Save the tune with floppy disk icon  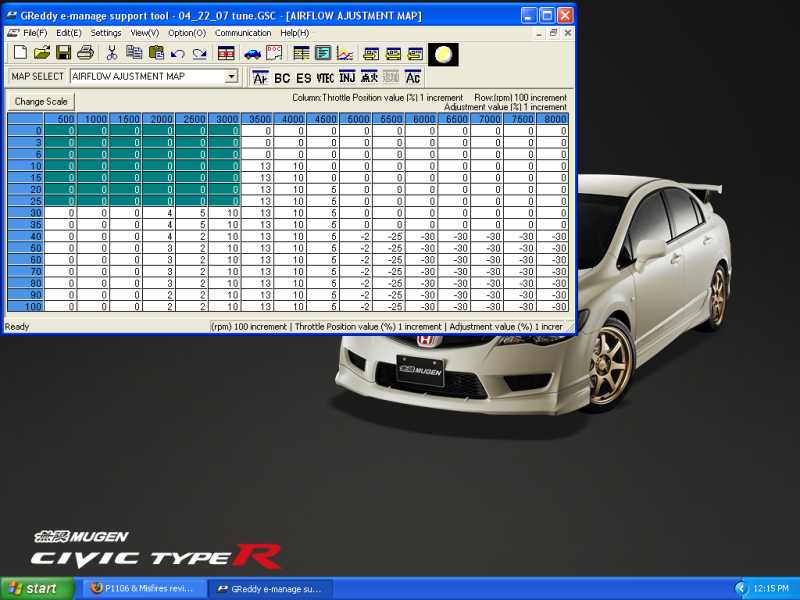[x=63, y=53]
